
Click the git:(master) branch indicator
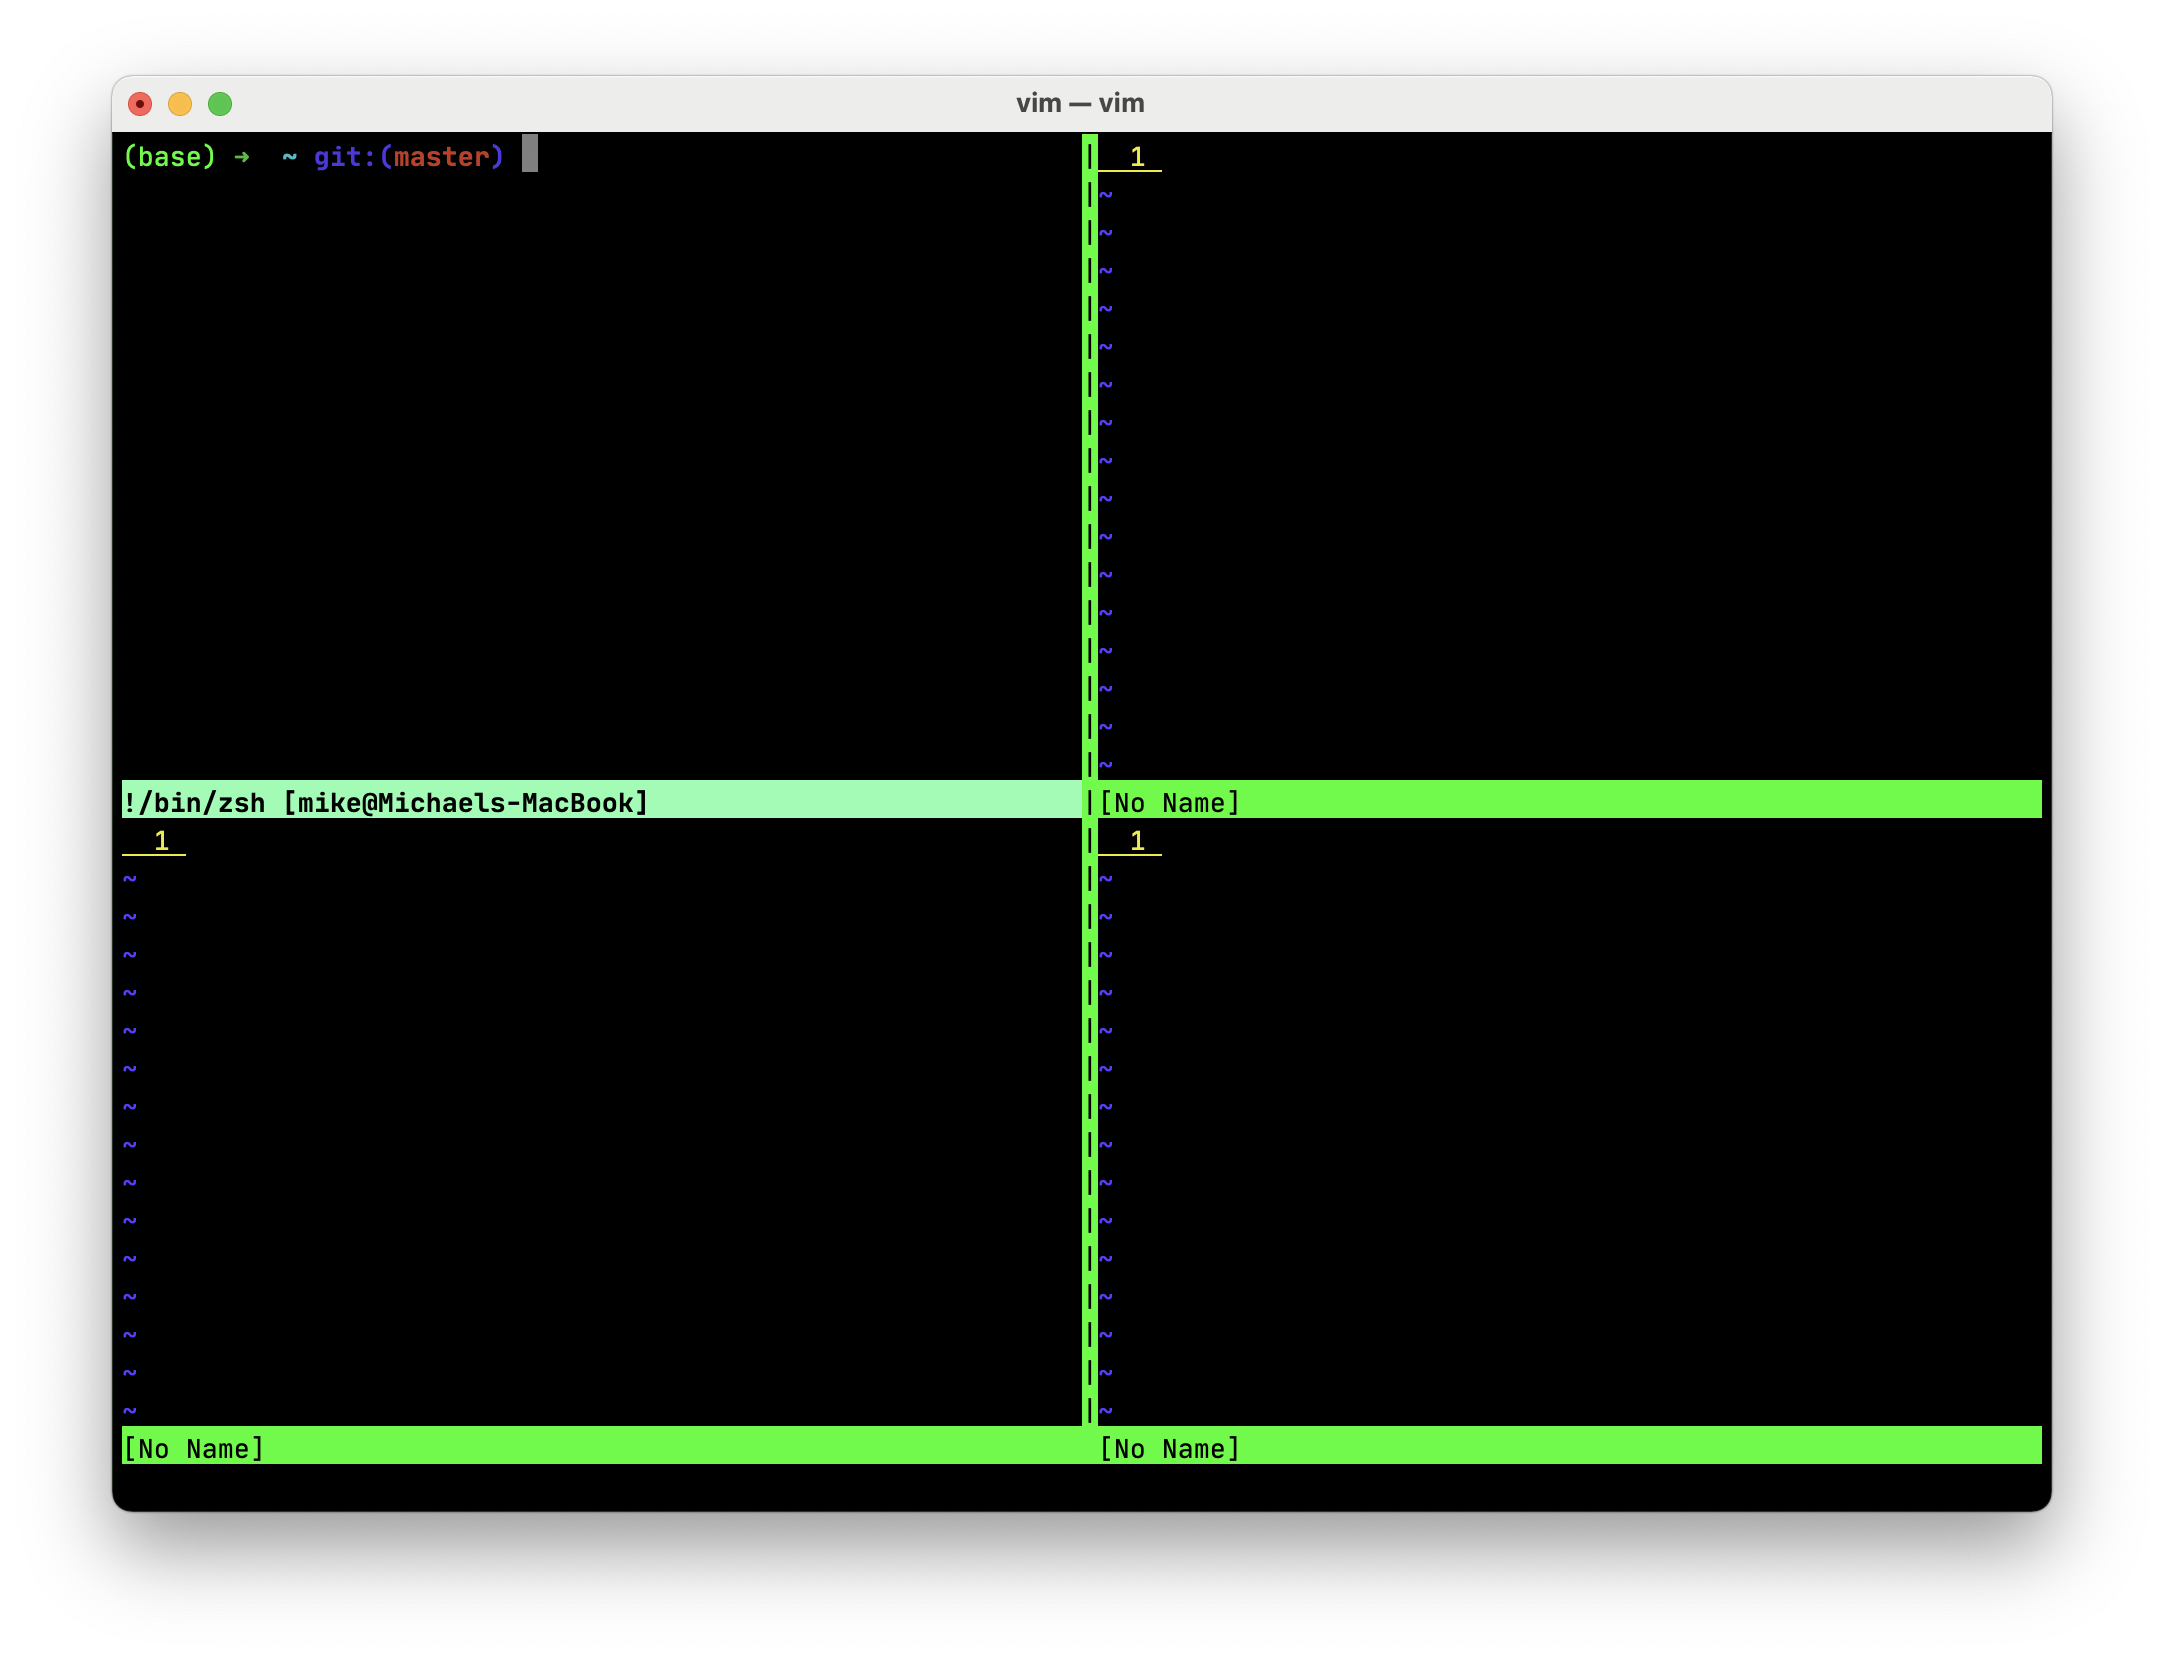408,157
